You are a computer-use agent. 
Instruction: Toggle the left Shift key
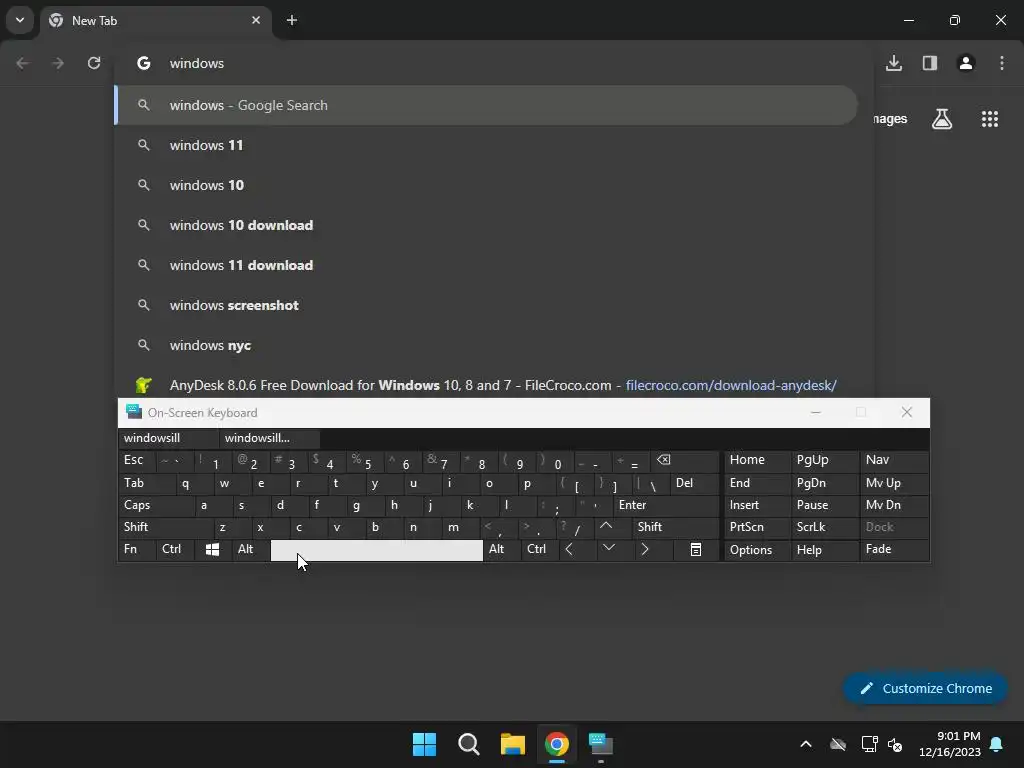pos(166,527)
